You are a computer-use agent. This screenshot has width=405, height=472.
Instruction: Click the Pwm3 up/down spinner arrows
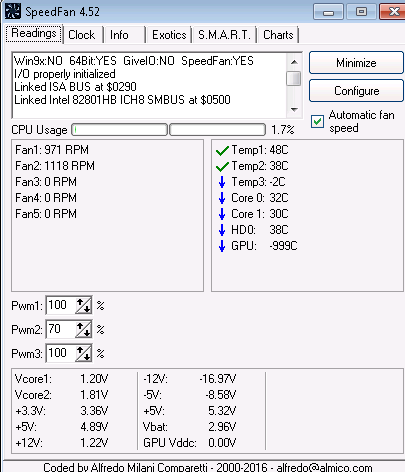coord(83,354)
